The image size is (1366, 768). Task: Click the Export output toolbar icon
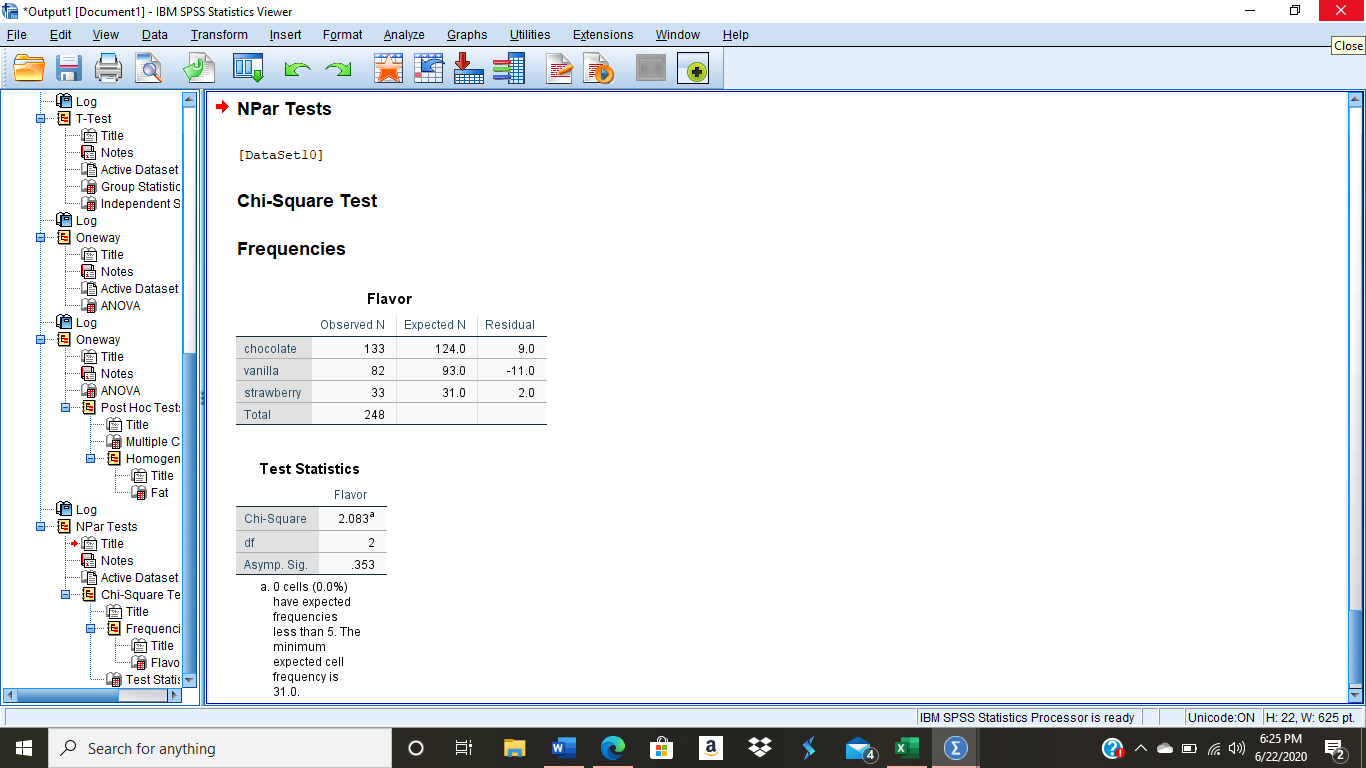tap(199, 68)
